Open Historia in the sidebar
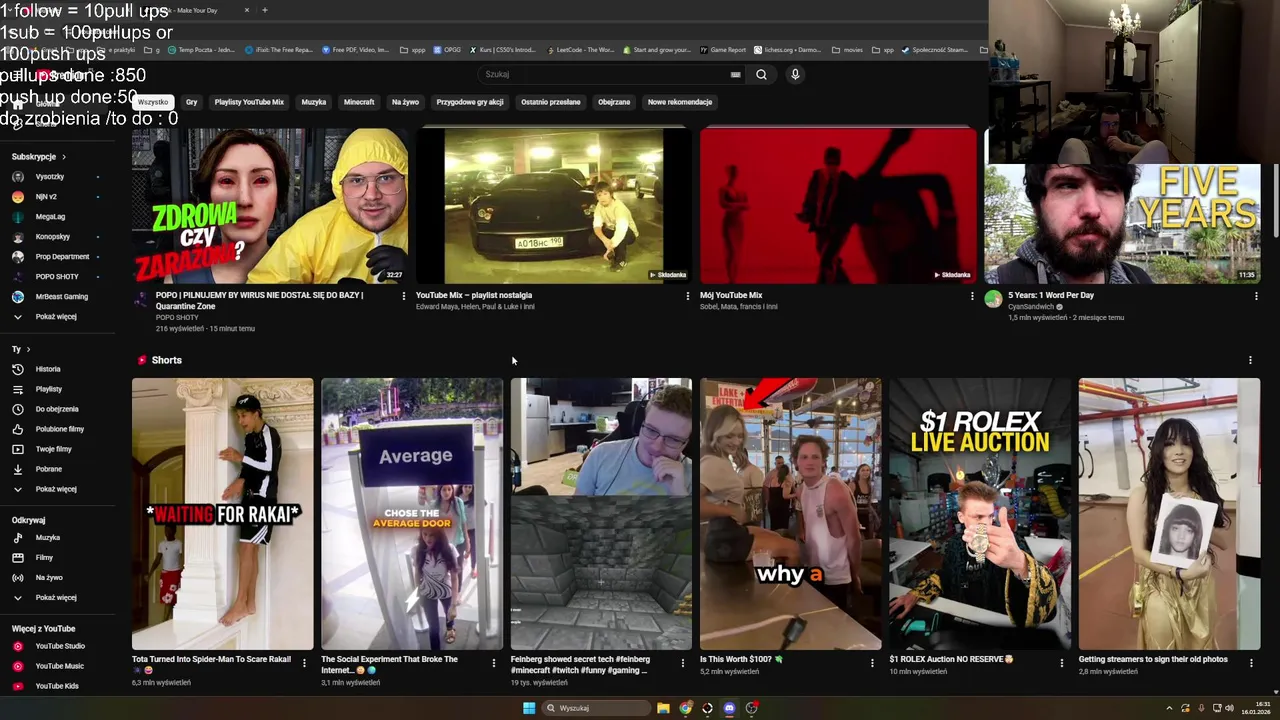 pos(48,369)
